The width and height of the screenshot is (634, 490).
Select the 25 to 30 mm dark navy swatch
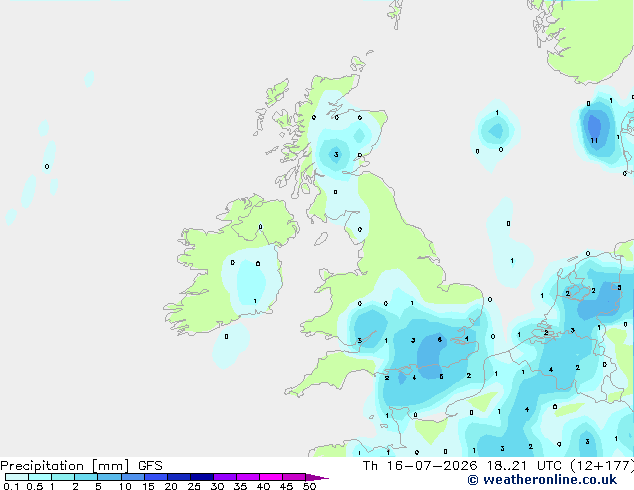(x=202, y=477)
